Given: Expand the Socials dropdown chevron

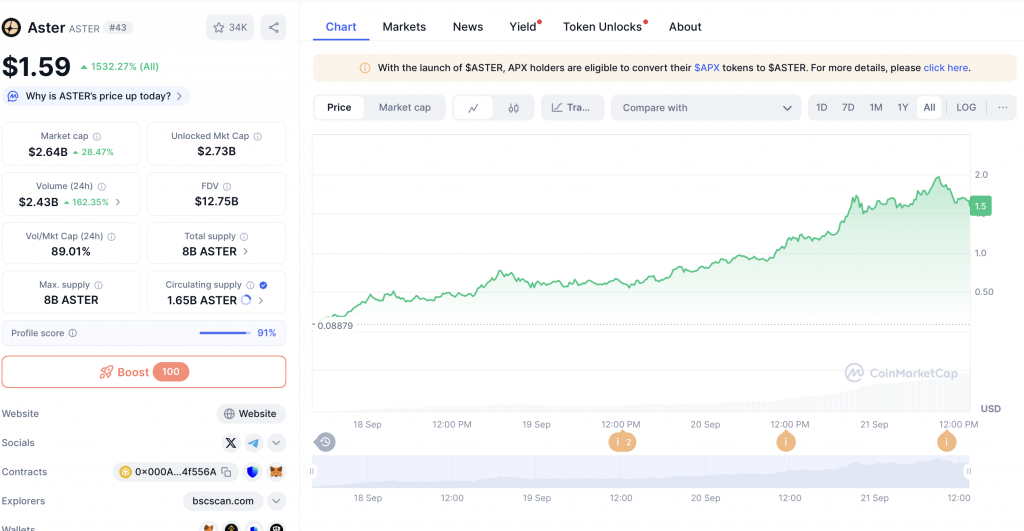Looking at the screenshot, I should 276,443.
